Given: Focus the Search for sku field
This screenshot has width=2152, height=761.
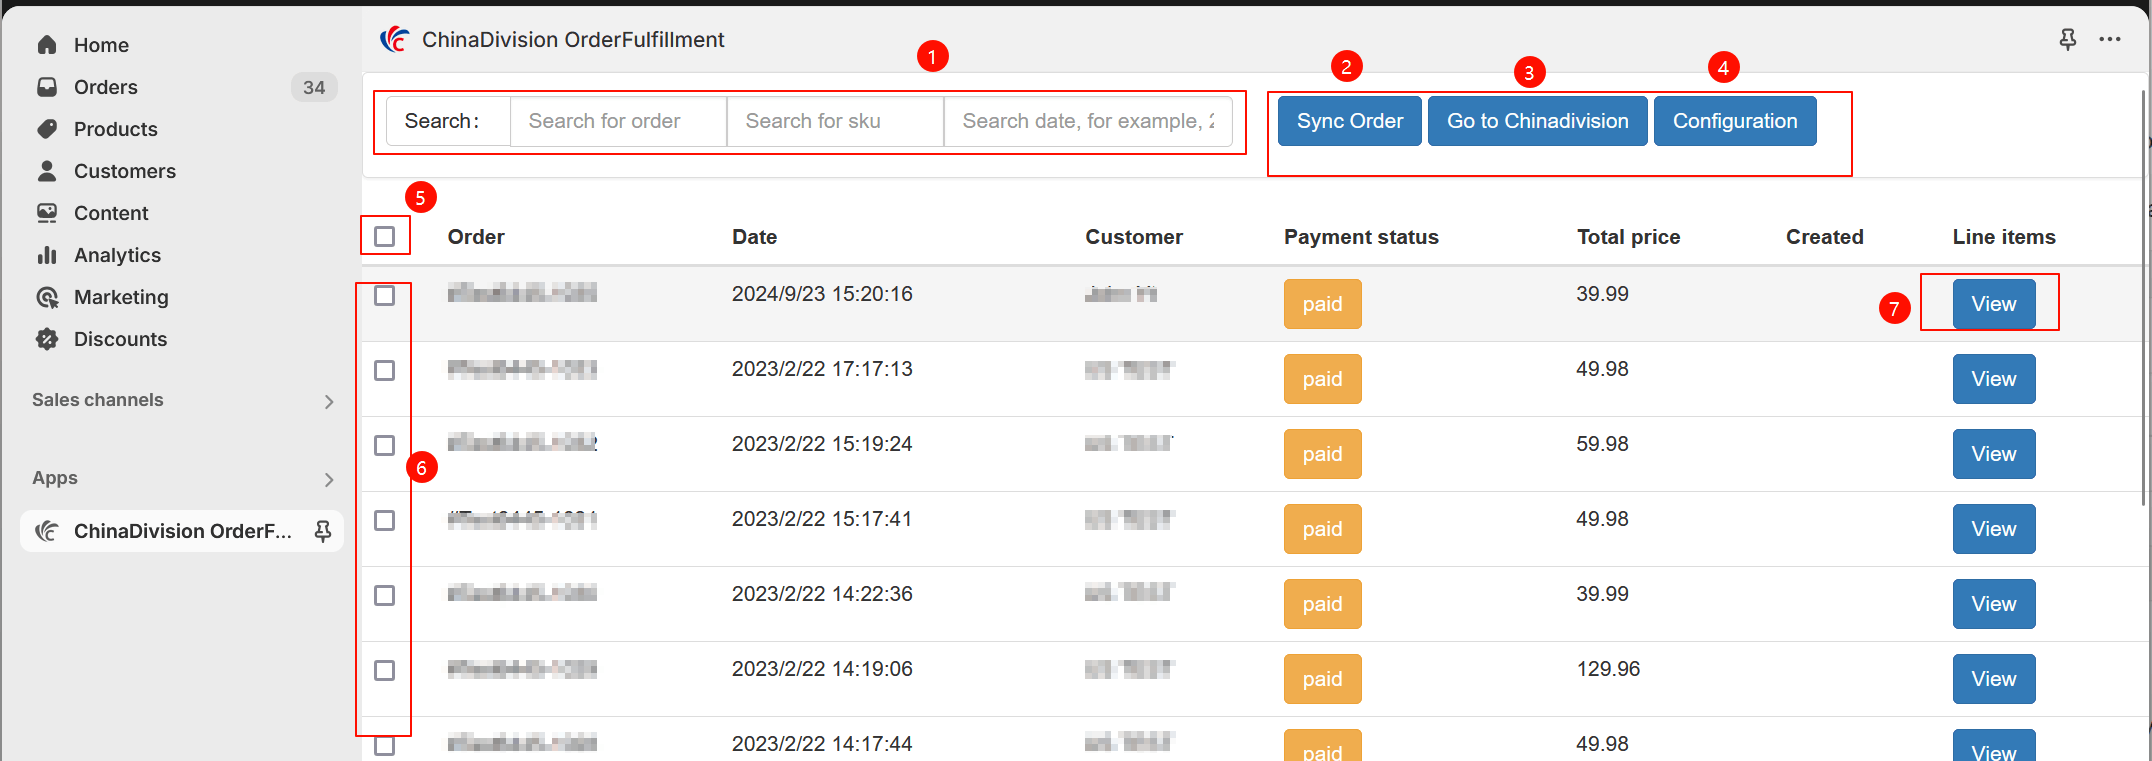Looking at the screenshot, I should (x=835, y=121).
